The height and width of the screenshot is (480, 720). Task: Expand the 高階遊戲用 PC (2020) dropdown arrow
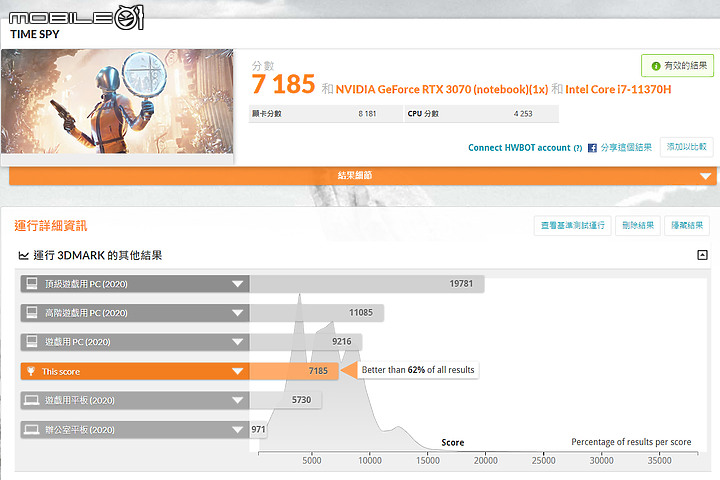(237, 313)
